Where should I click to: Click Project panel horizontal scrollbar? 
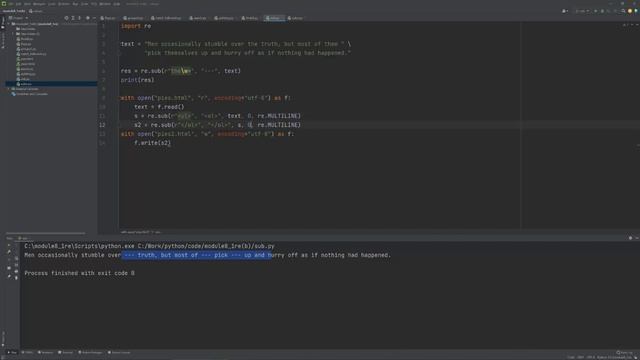[x=46, y=233]
